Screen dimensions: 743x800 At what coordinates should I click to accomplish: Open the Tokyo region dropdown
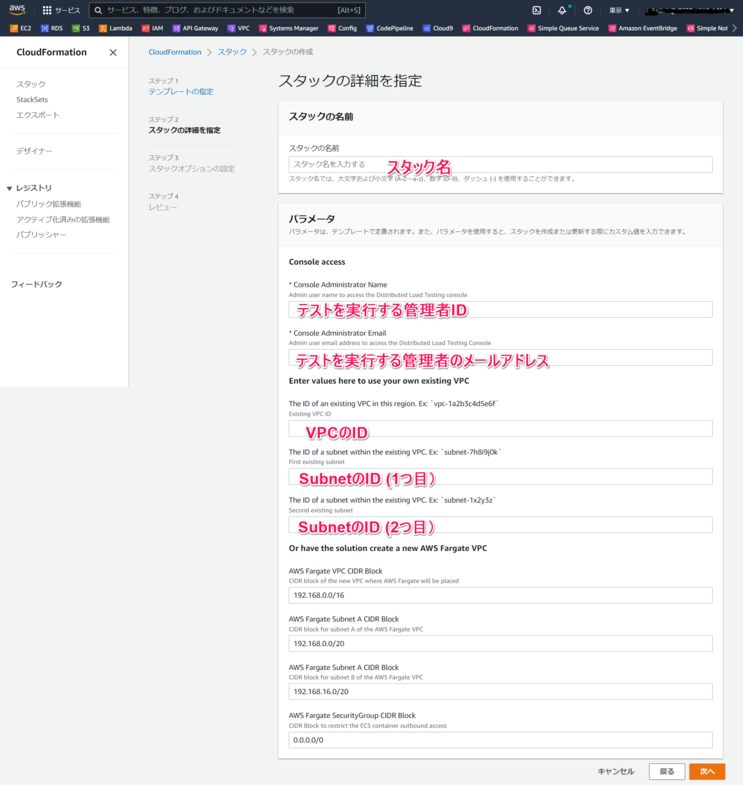pos(619,10)
